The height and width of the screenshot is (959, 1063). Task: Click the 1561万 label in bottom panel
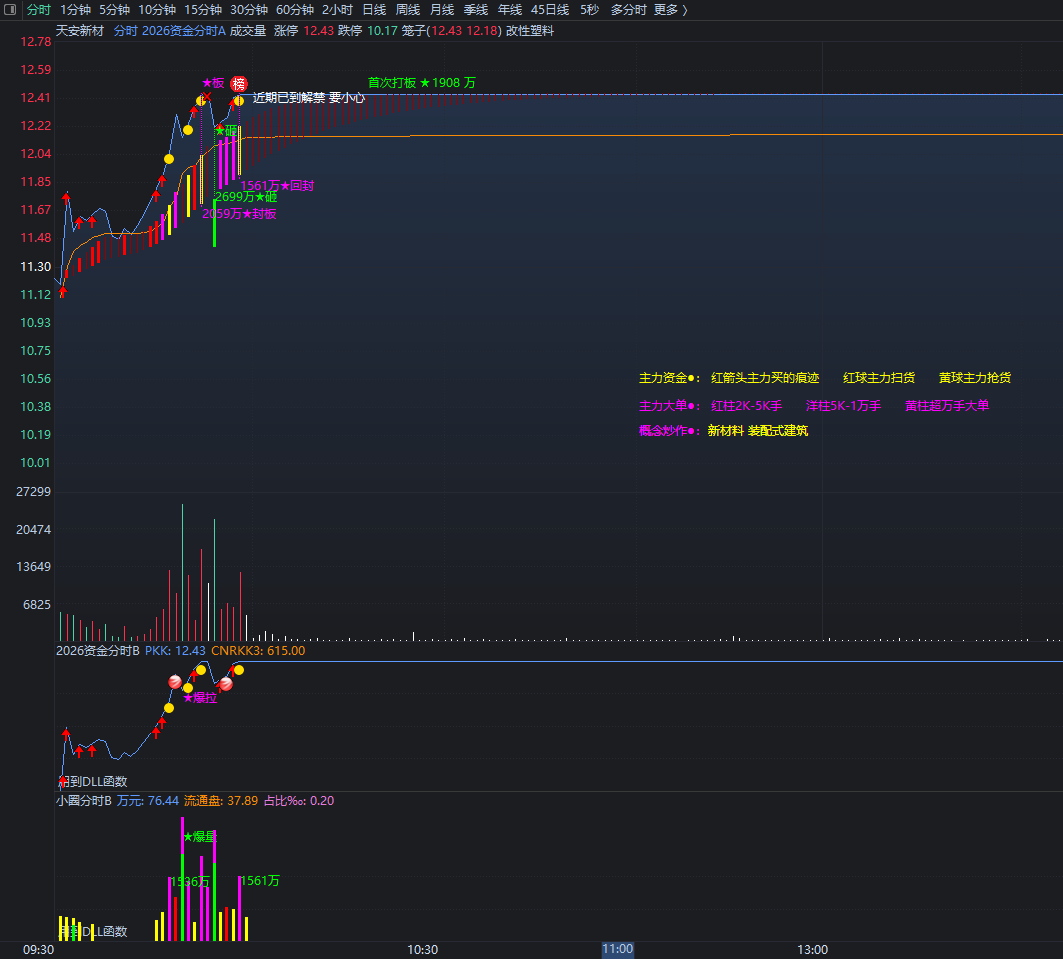pos(260,880)
